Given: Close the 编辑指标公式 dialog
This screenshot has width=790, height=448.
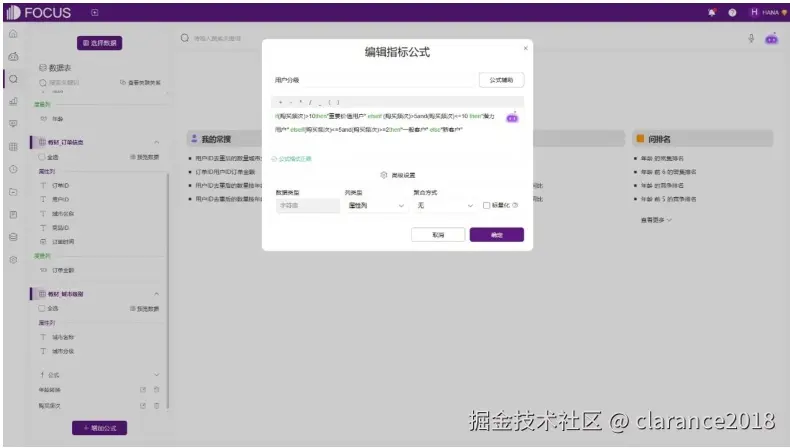Looking at the screenshot, I should (525, 48).
